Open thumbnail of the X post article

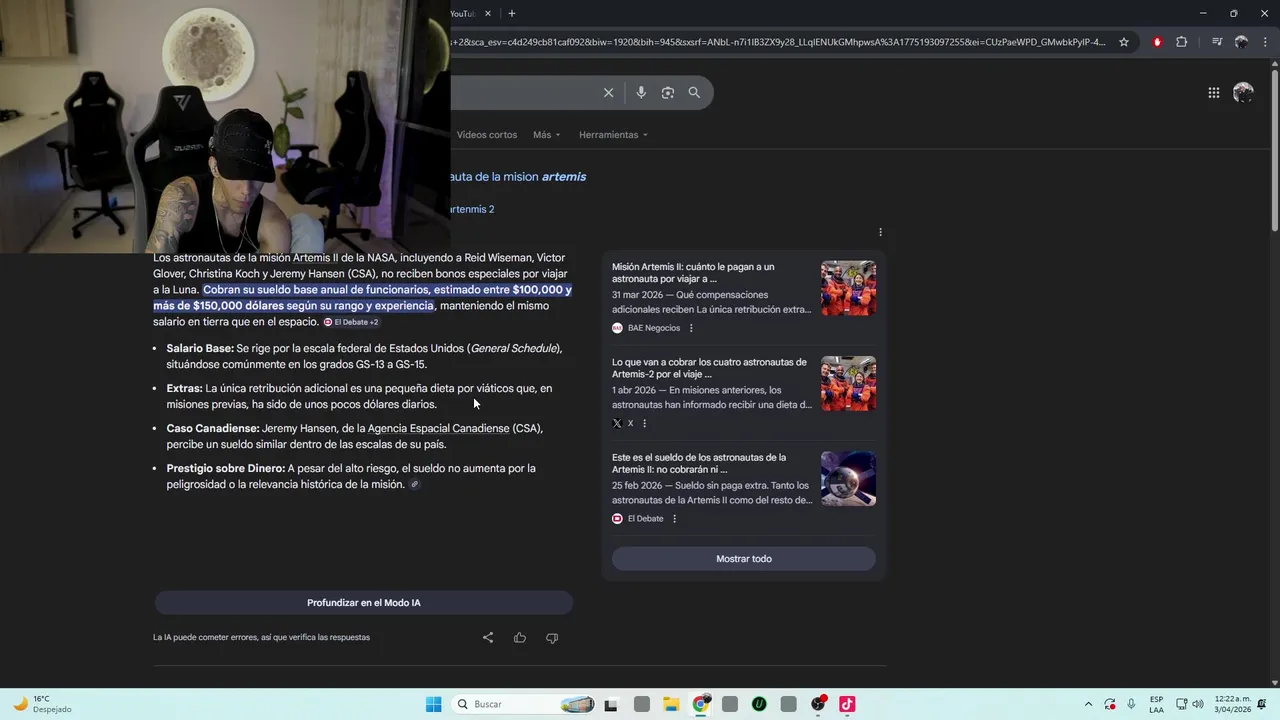coord(848,383)
